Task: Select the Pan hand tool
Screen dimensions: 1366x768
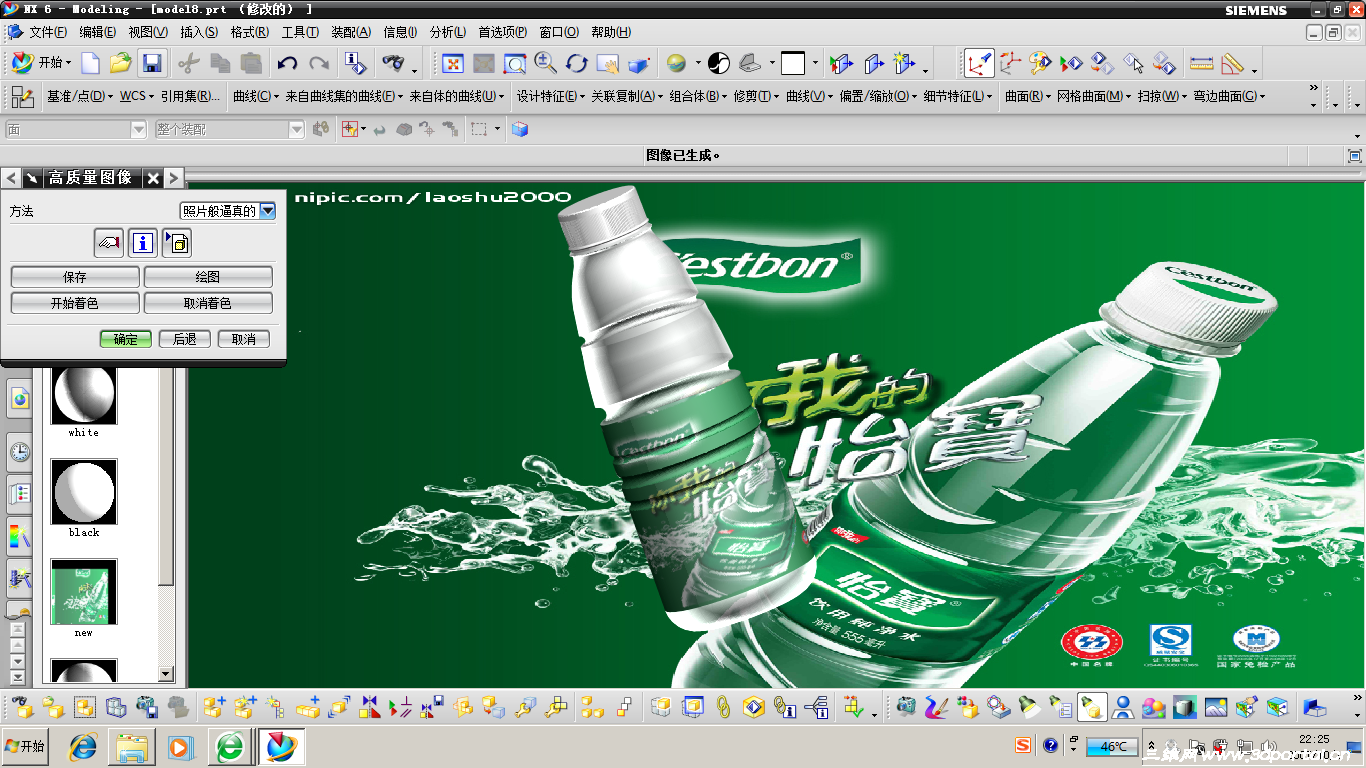Action: click(x=607, y=63)
